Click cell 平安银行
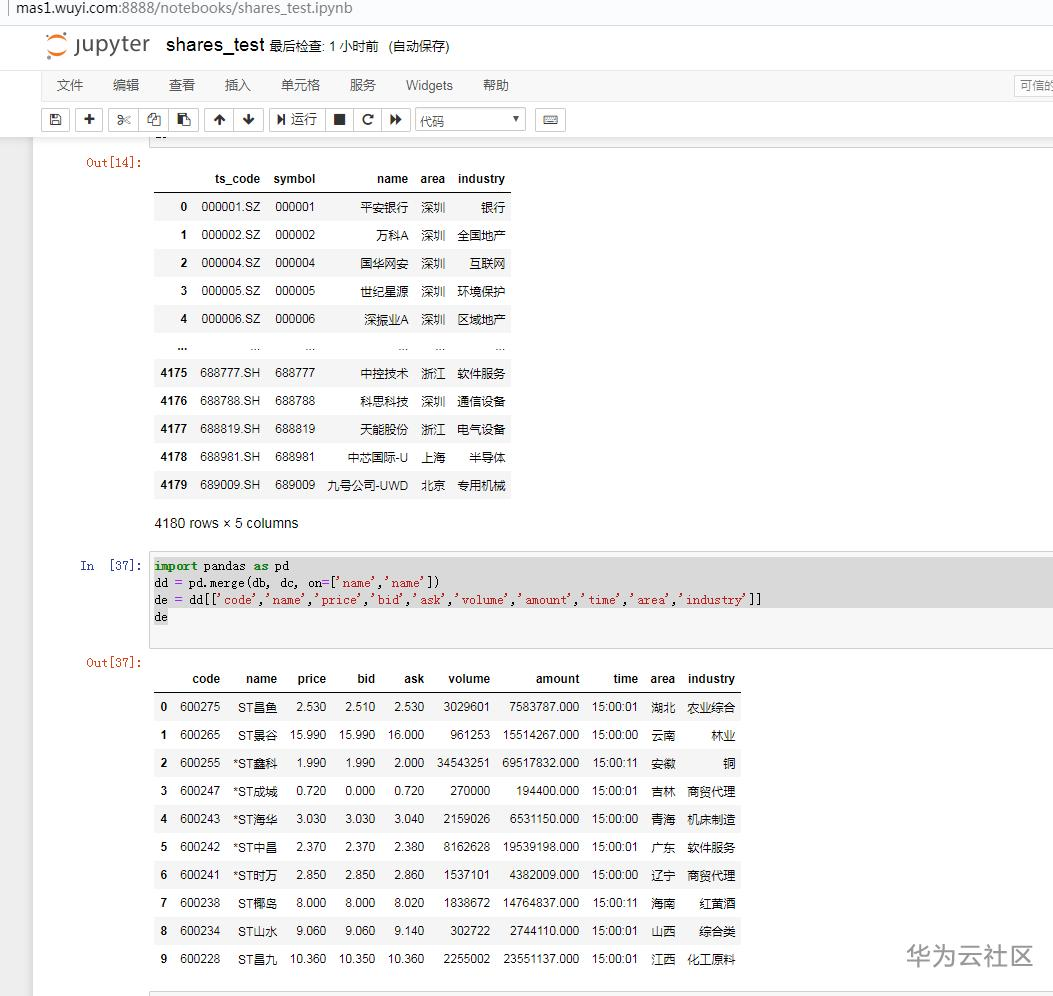 click(x=383, y=208)
